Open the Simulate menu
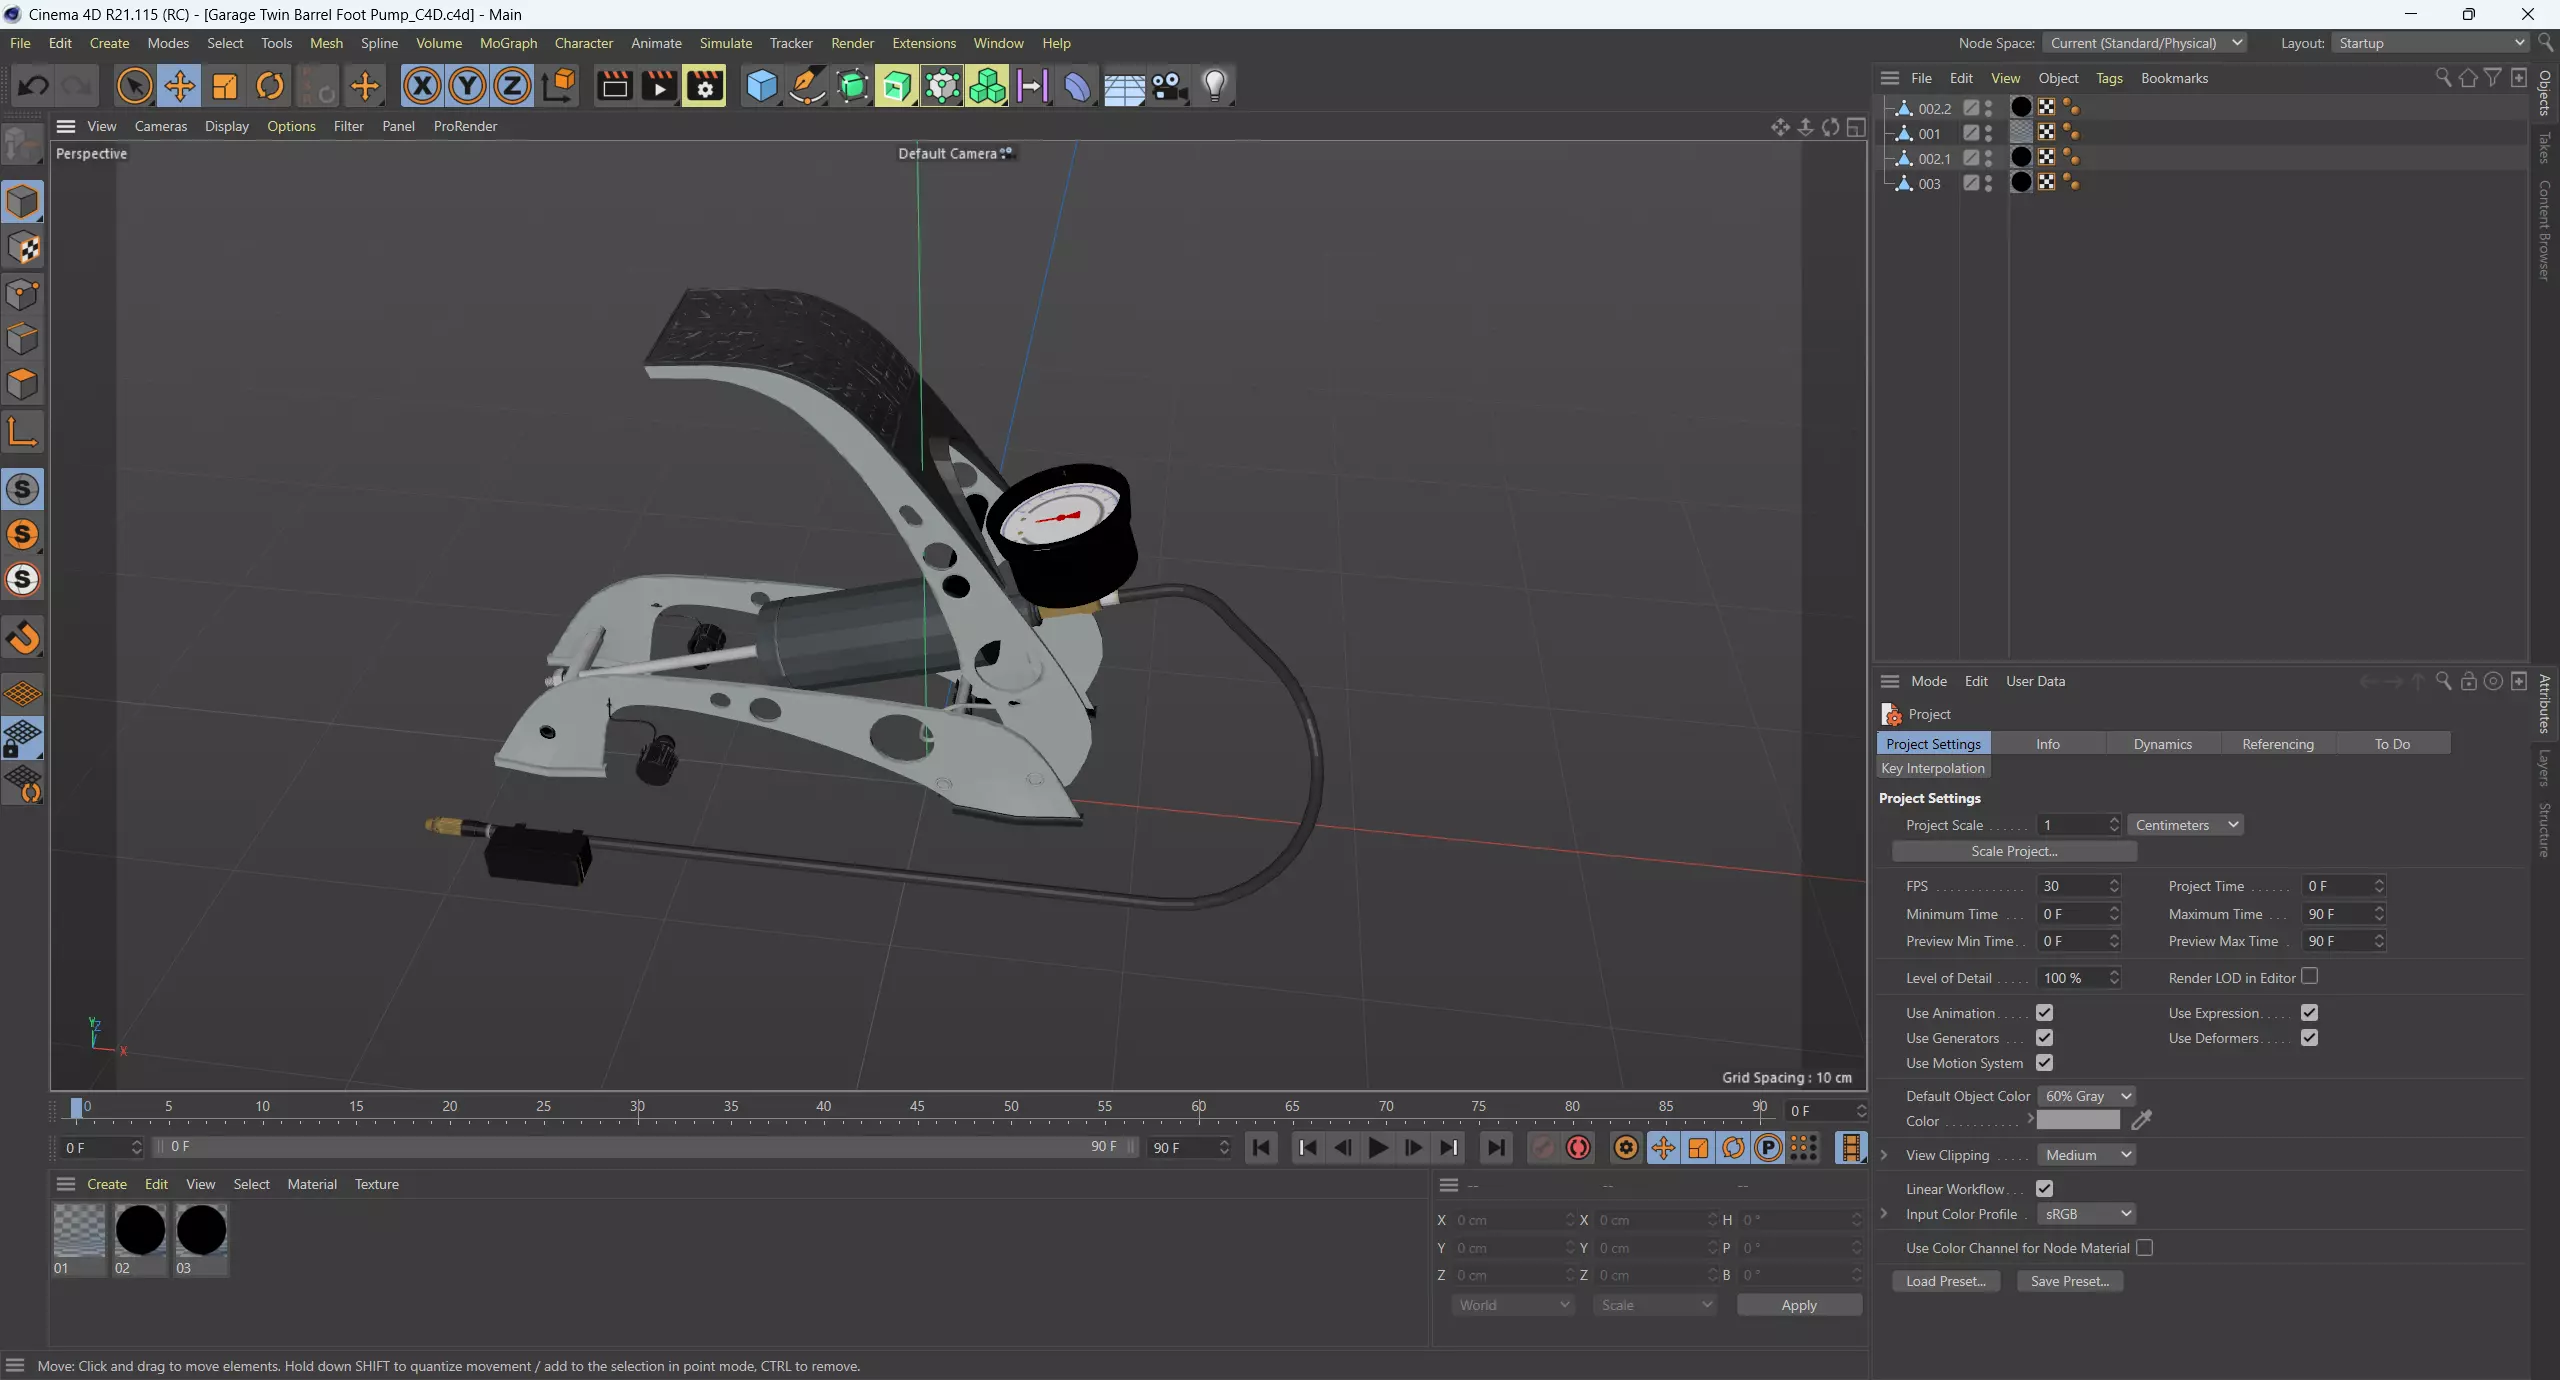Image resolution: width=2560 pixels, height=1380 pixels. [725, 43]
